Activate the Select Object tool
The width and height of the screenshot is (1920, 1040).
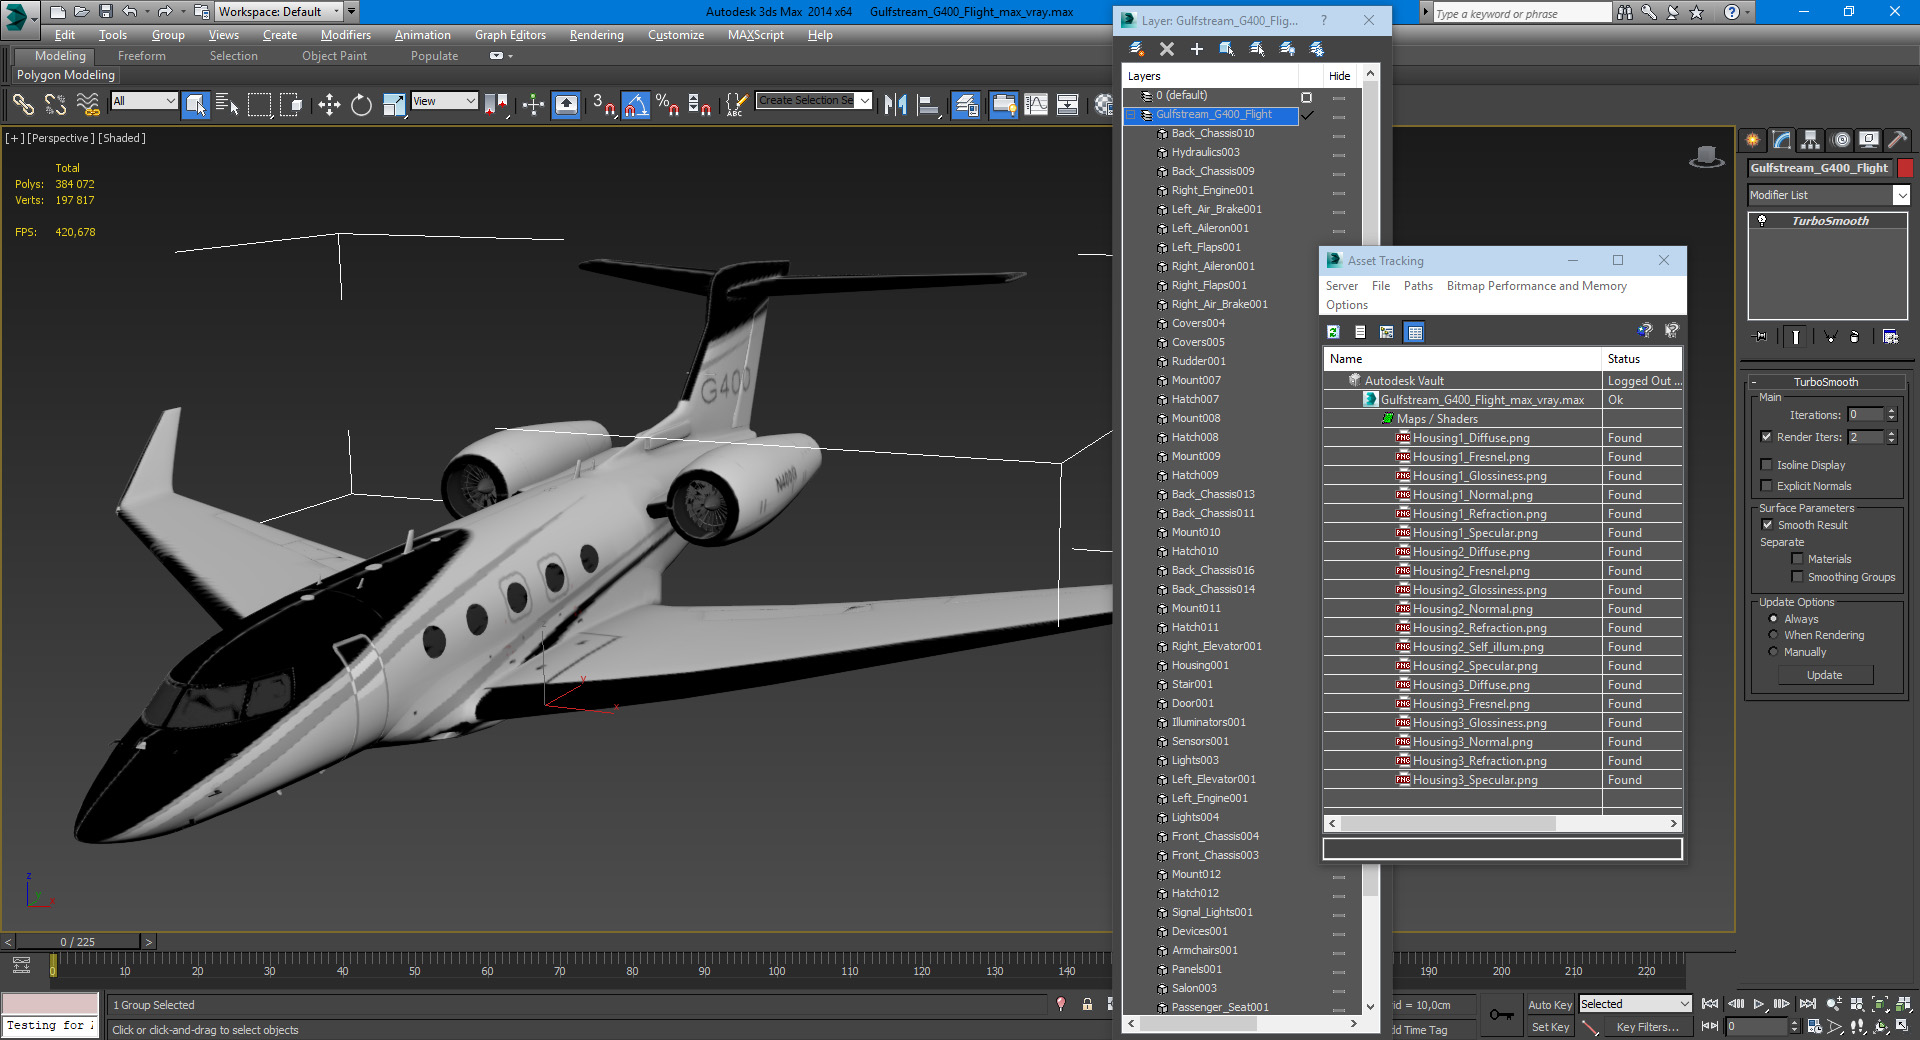coord(196,104)
